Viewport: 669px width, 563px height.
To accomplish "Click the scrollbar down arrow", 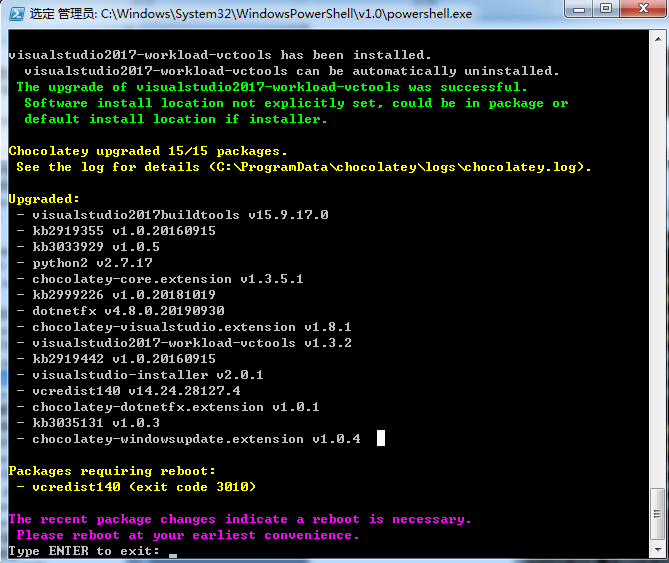I will point(658,550).
